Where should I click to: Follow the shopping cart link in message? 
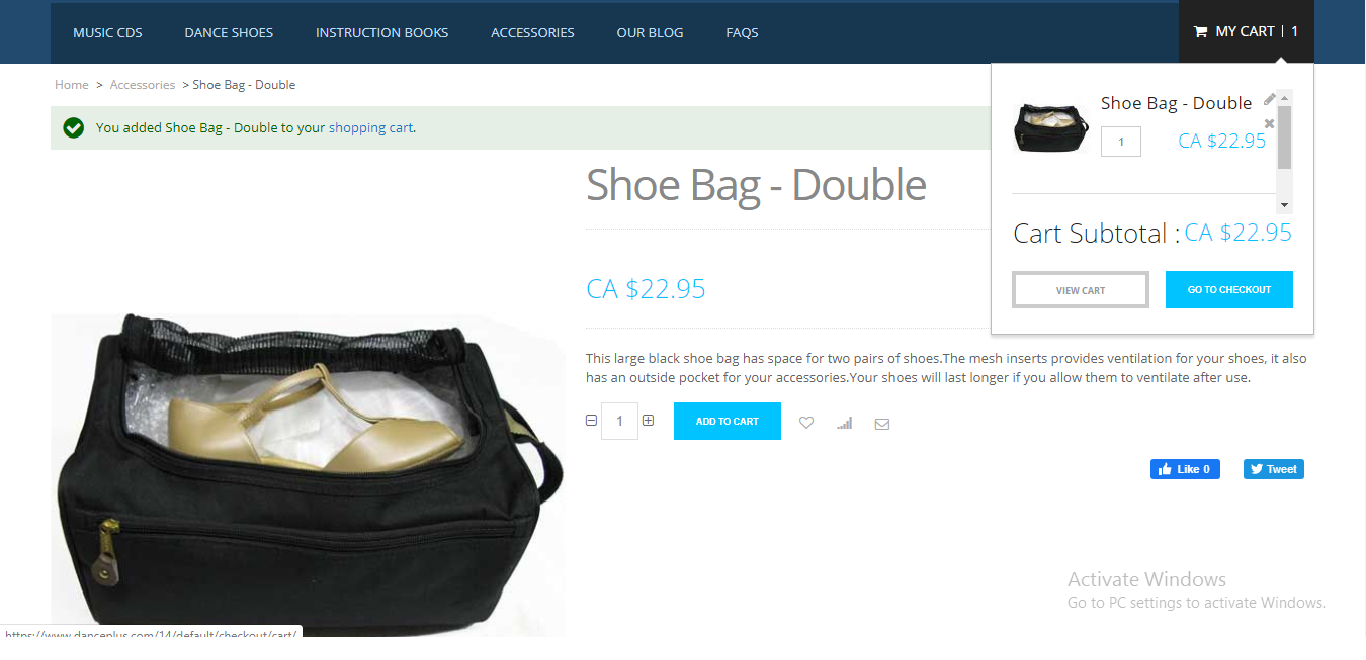371,128
